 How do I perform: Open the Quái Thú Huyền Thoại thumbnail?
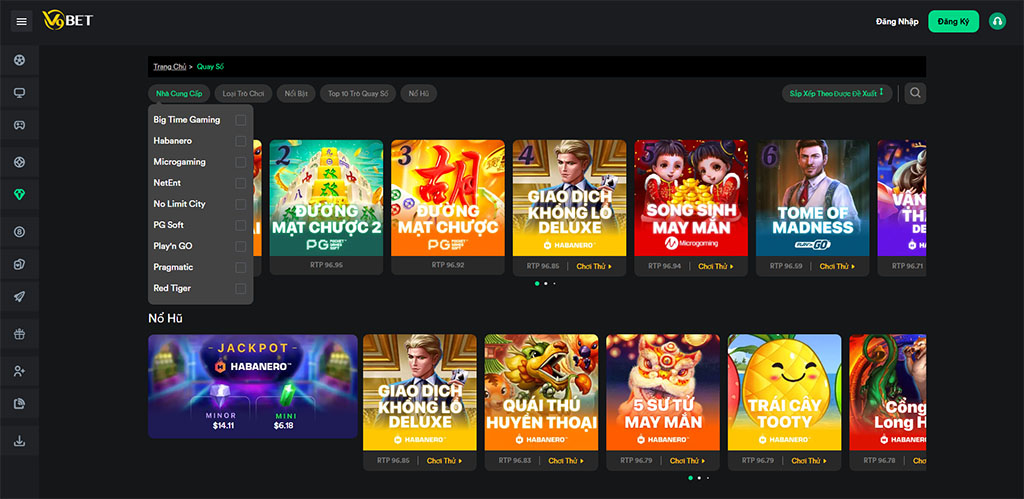[x=541, y=393]
